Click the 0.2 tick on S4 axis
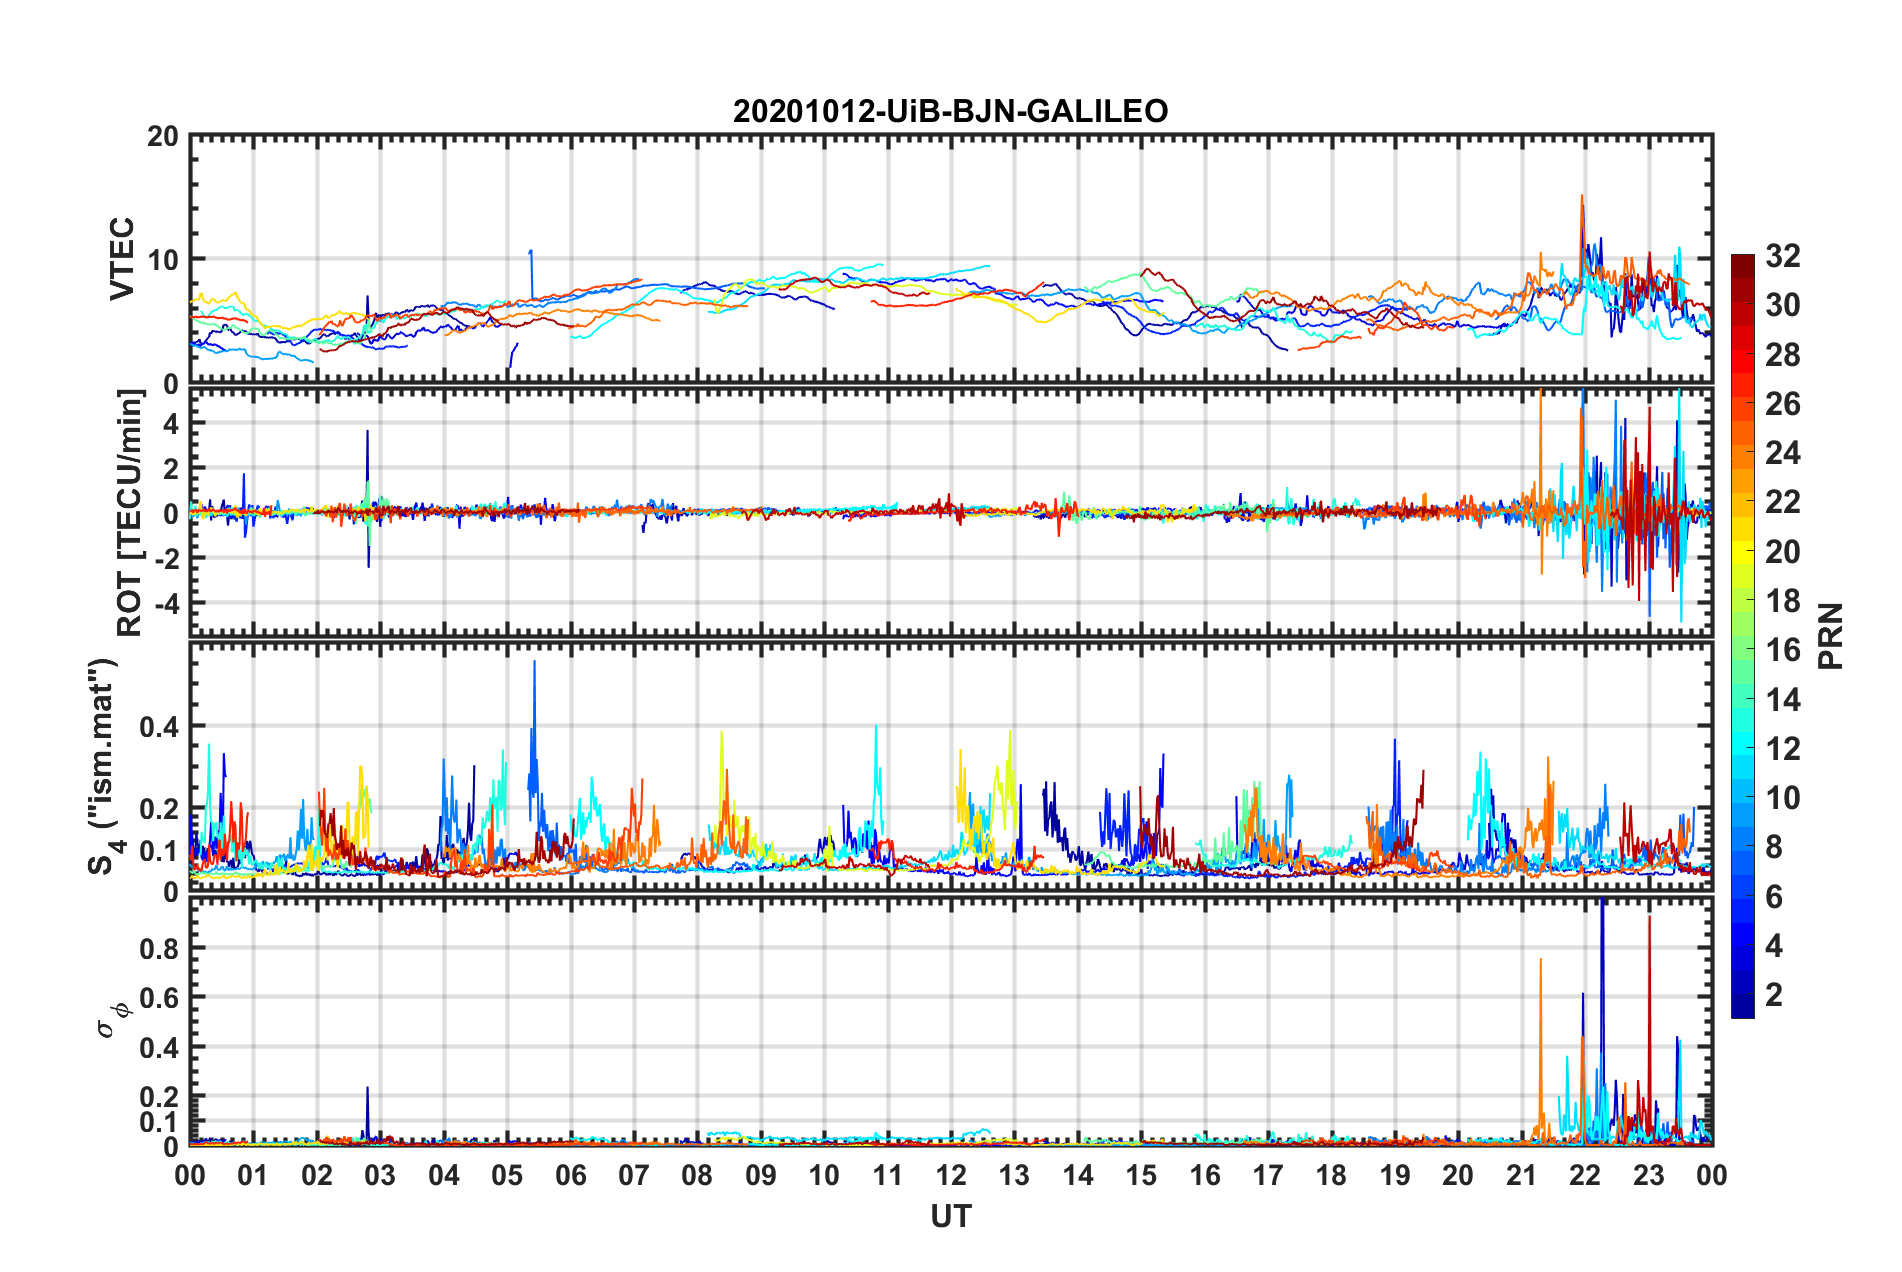This screenshot has width=1902, height=1272. click(159, 809)
